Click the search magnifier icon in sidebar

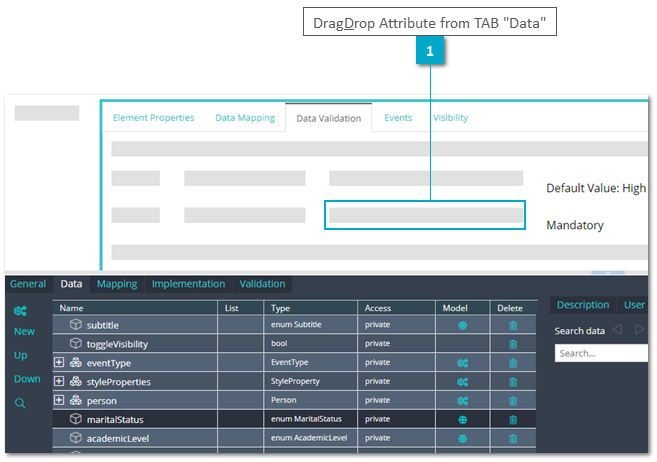pos(20,403)
